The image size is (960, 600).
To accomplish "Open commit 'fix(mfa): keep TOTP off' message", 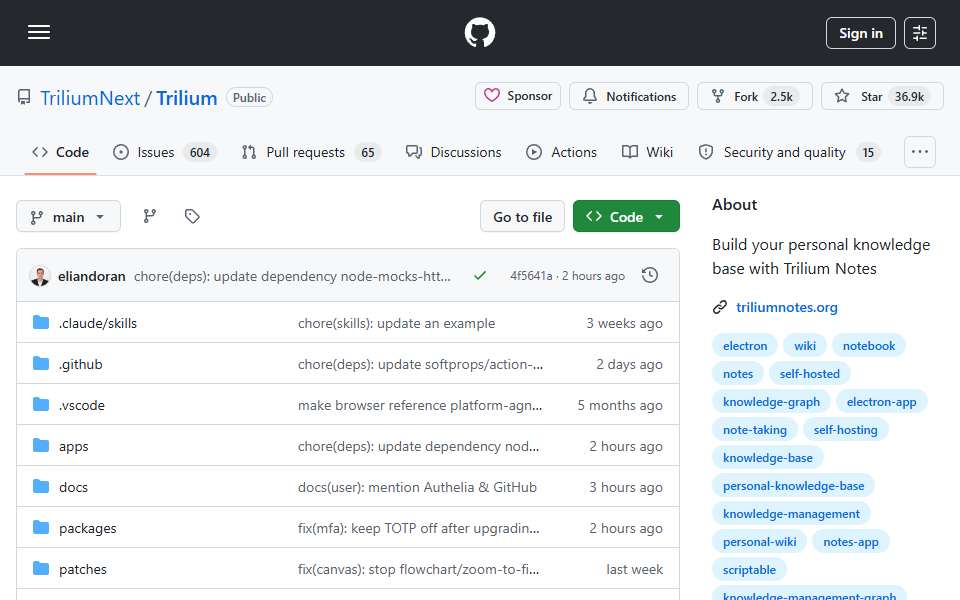I will [418, 528].
